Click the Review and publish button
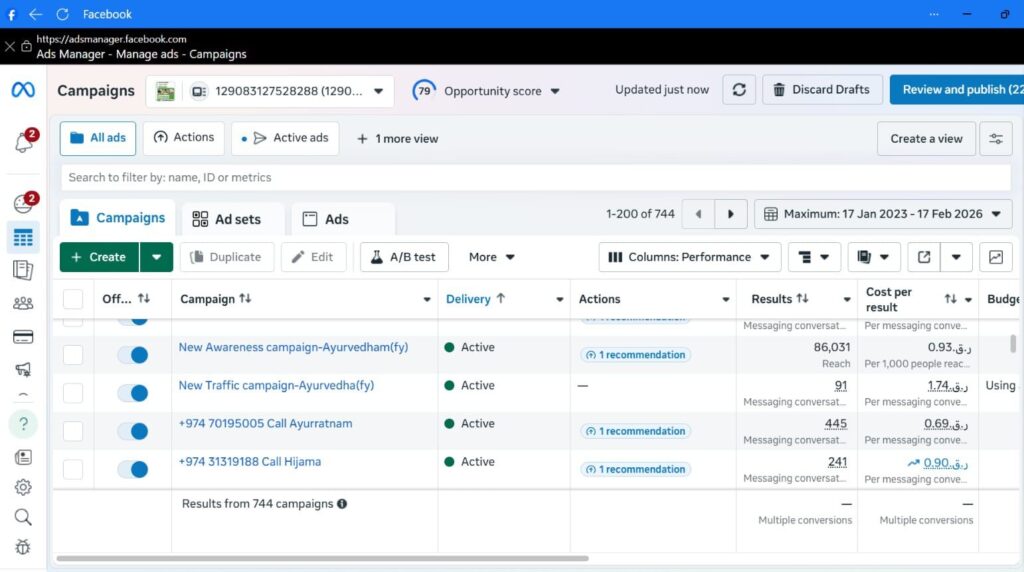This screenshot has width=1024, height=572. pos(956,90)
